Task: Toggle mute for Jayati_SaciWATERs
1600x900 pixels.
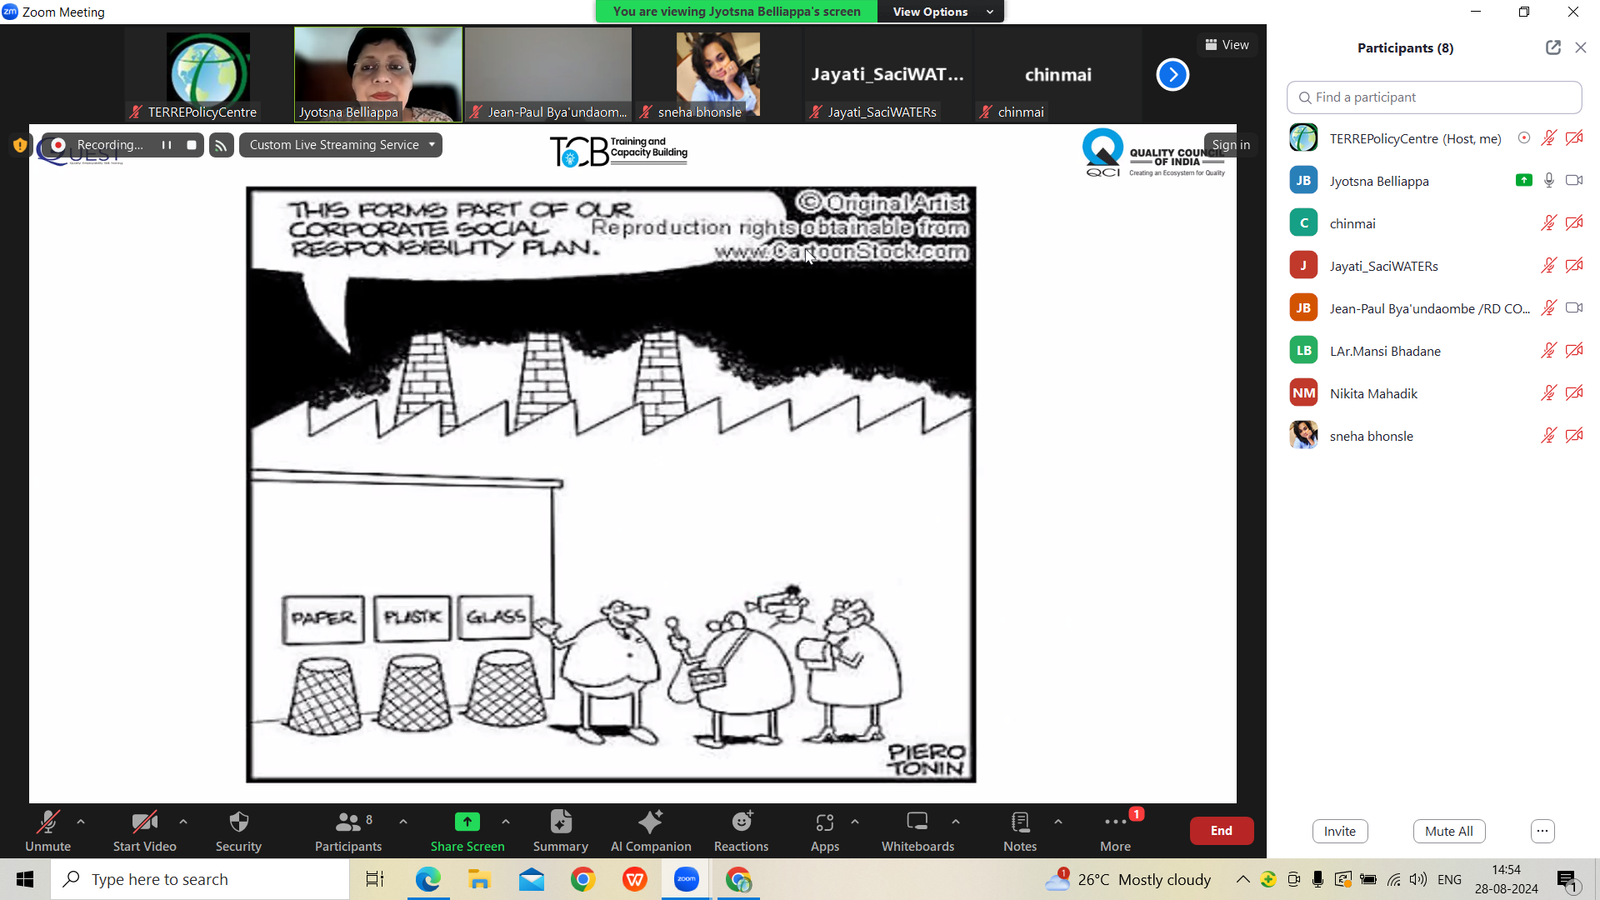Action: click(1548, 265)
